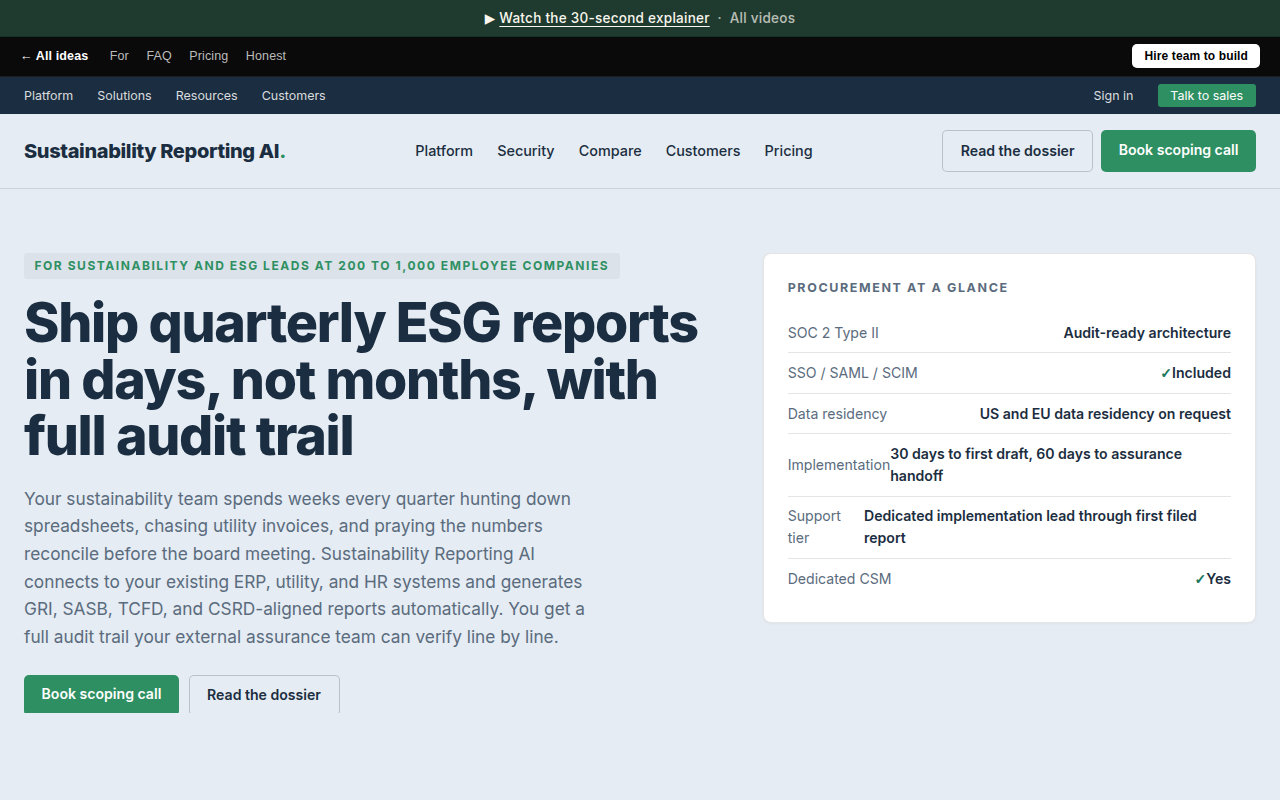Click the 'Data residency' row label
1280x800 pixels.
coord(837,414)
